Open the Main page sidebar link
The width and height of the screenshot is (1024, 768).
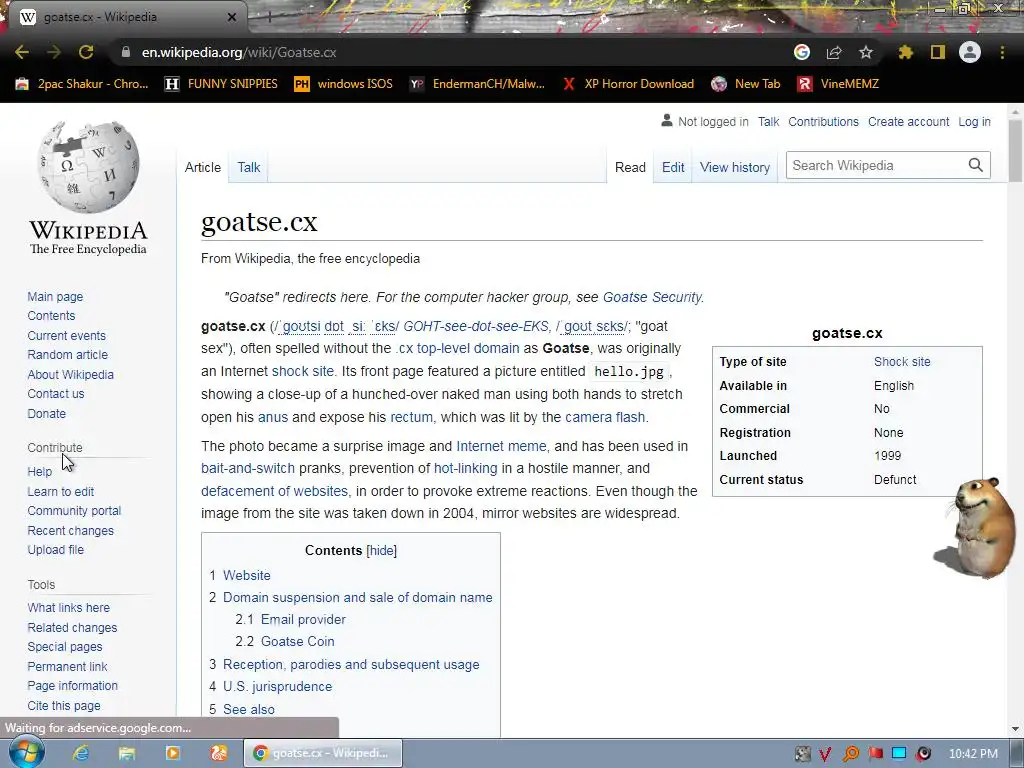55,296
